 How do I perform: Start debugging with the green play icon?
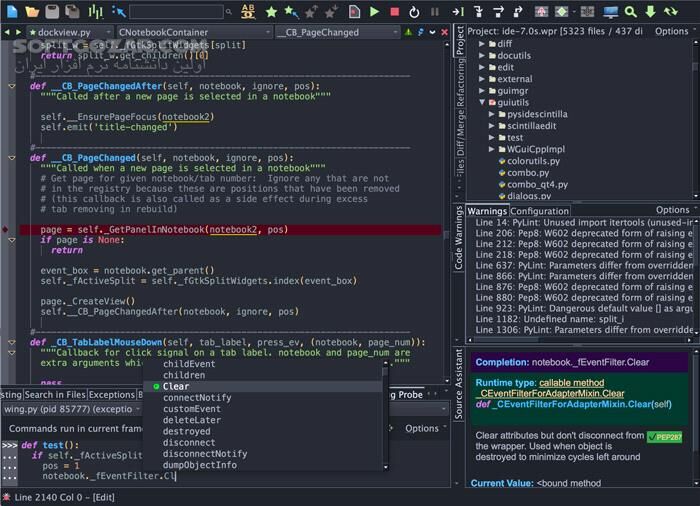click(x=374, y=12)
